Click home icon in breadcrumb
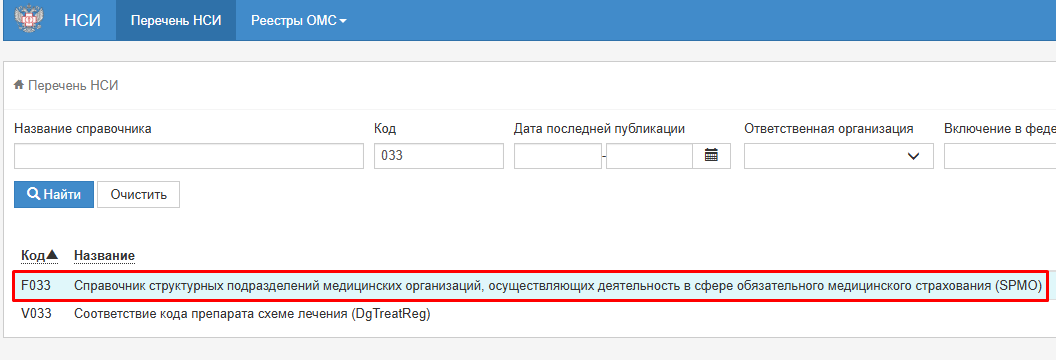1056x360 pixels. coord(19,85)
